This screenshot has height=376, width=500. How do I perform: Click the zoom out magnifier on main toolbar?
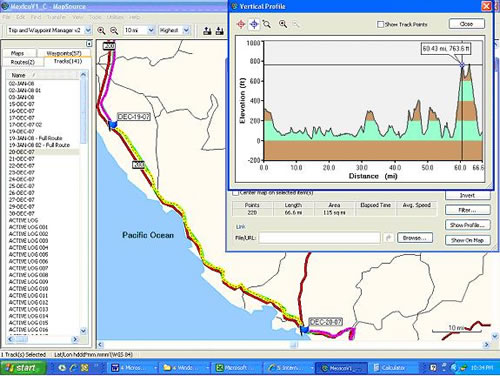pyautogui.click(x=114, y=31)
